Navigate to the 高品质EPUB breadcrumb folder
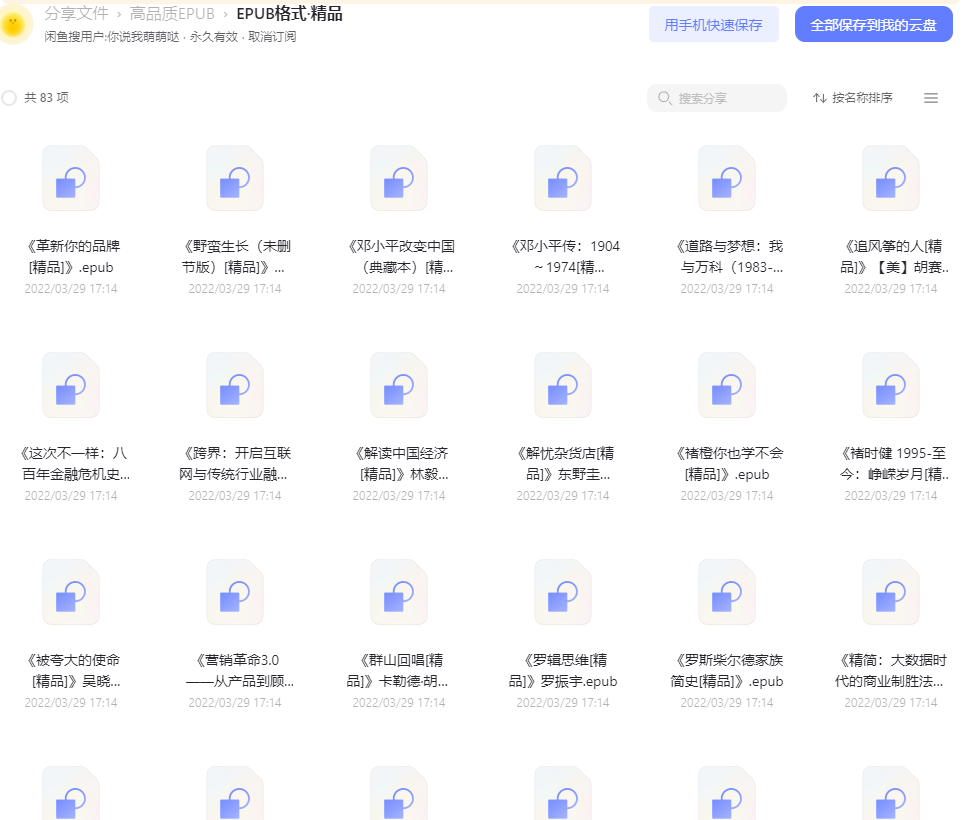 [x=172, y=14]
